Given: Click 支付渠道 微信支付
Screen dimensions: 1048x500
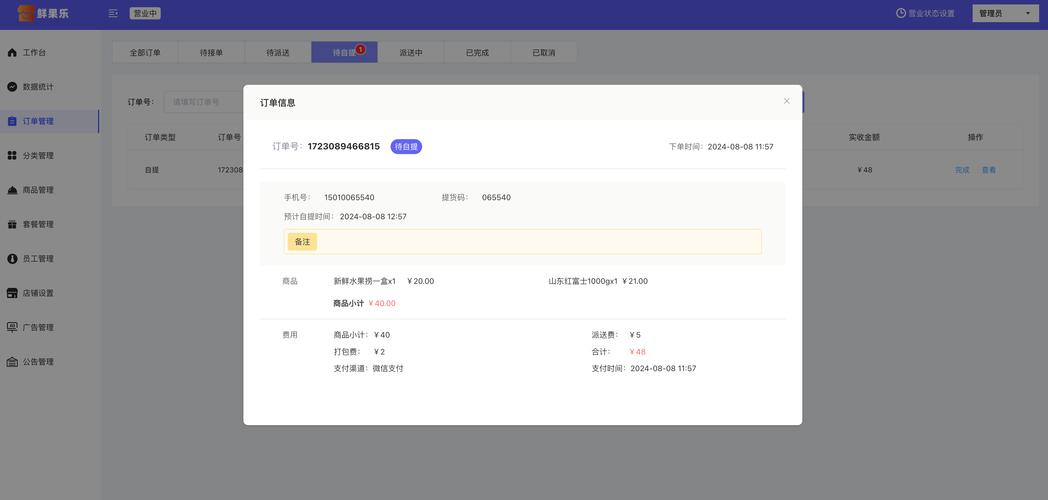Looking at the screenshot, I should click(x=368, y=368).
